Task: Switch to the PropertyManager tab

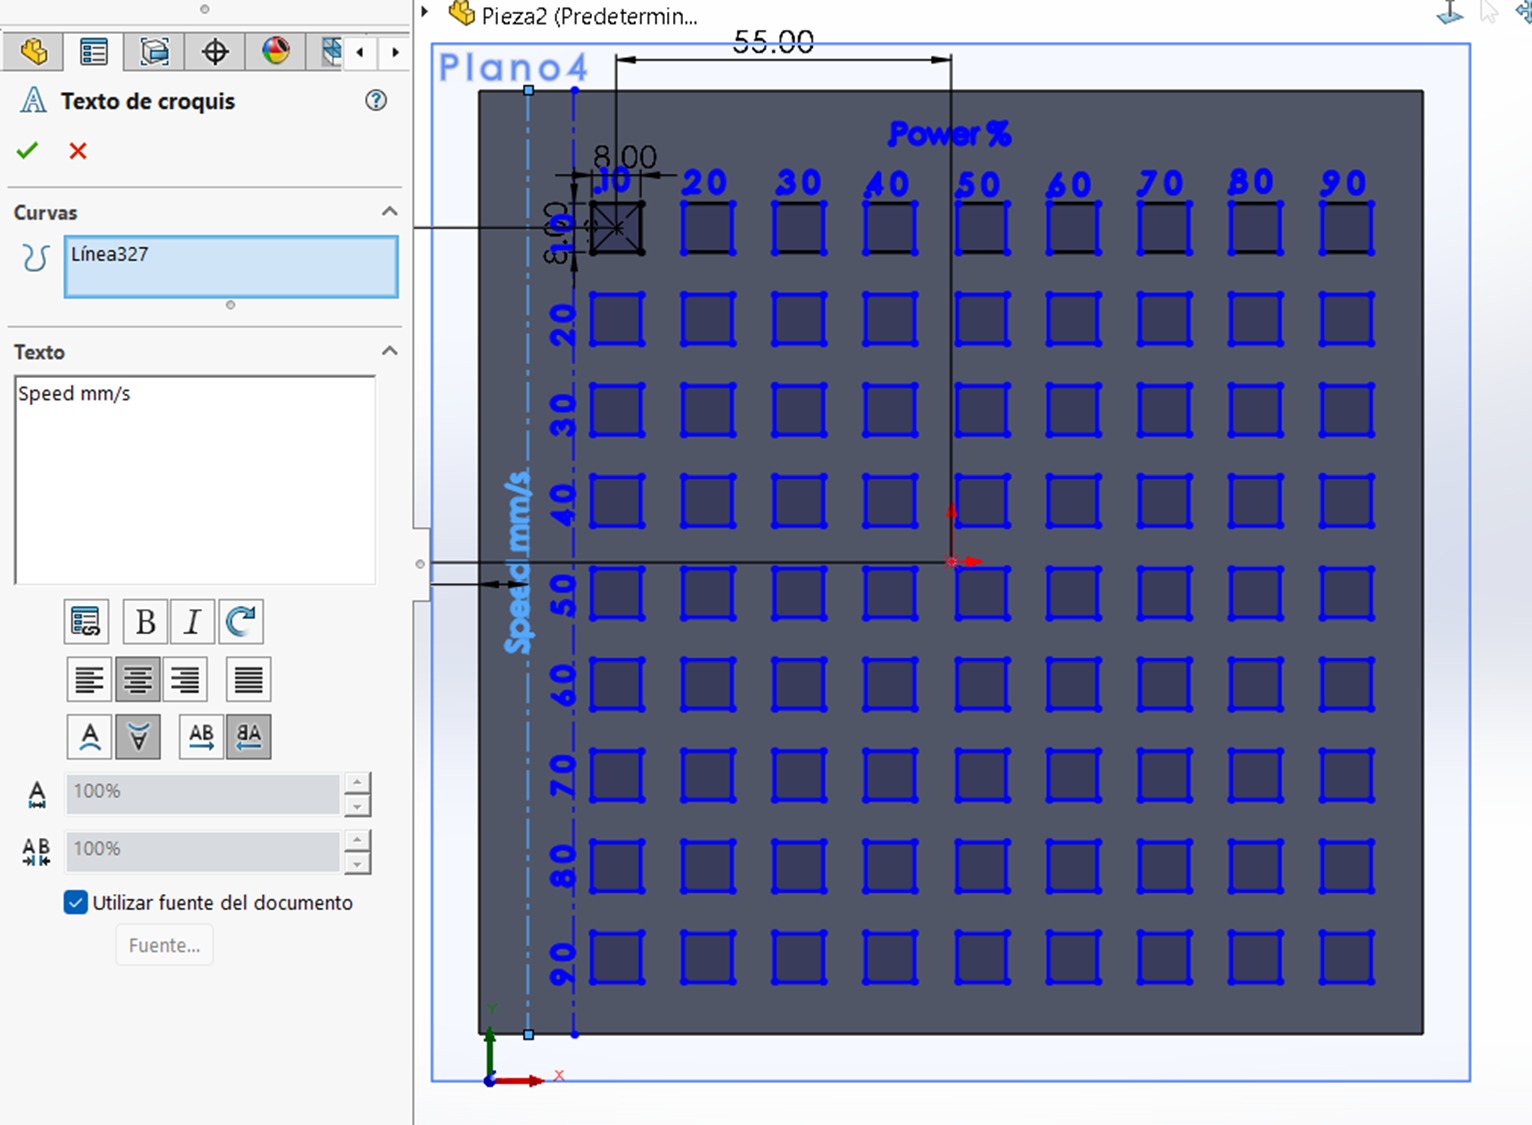Action: 94,51
